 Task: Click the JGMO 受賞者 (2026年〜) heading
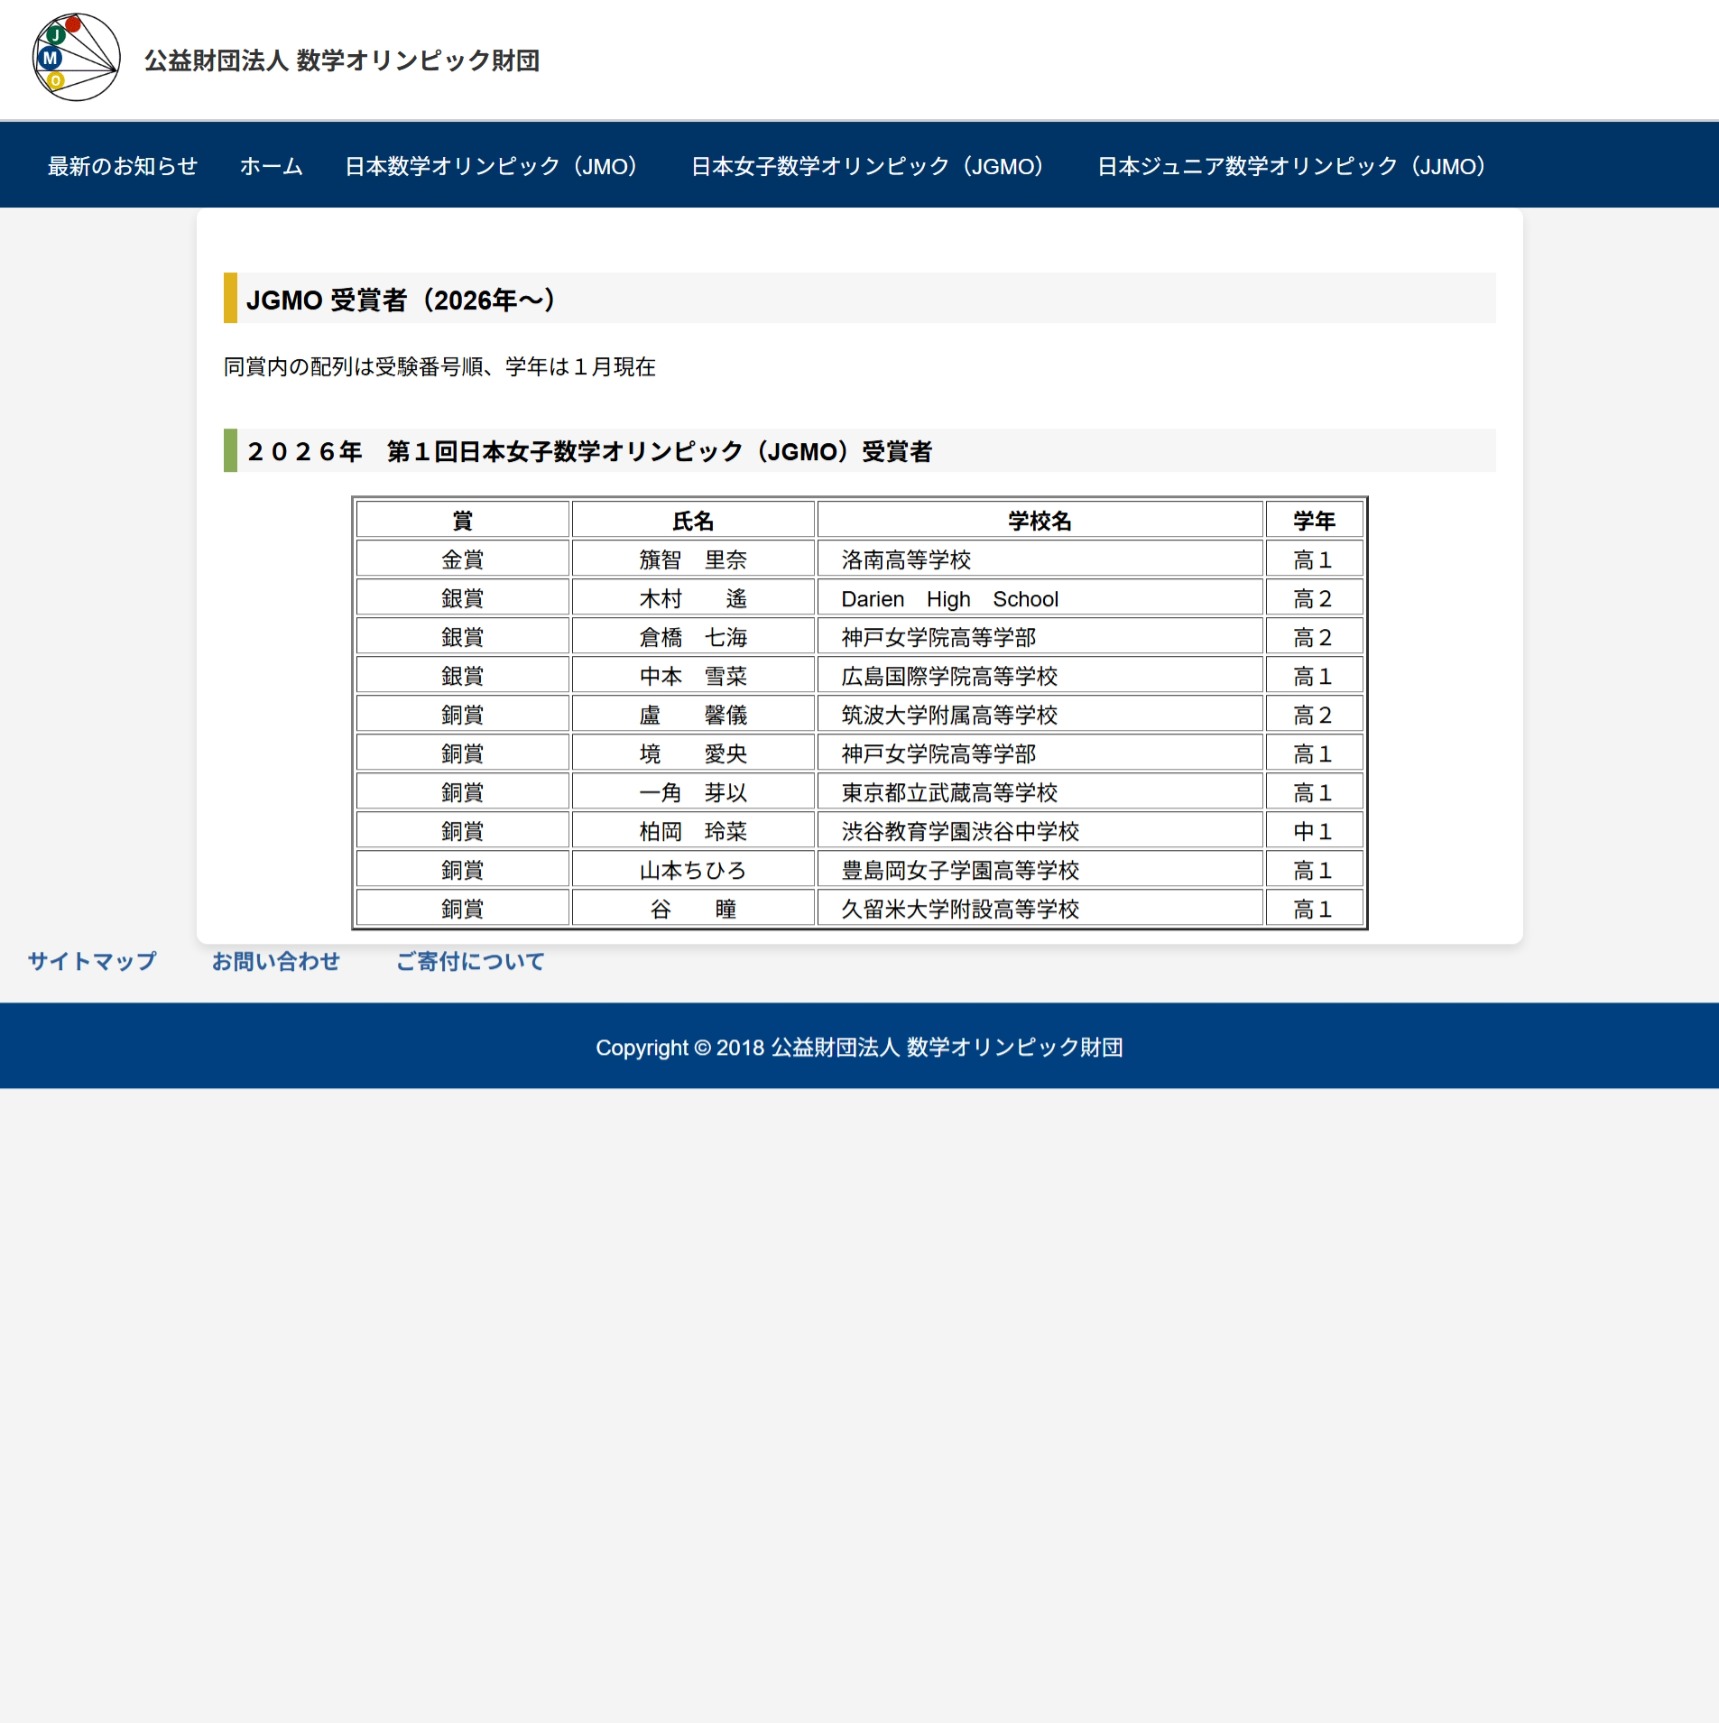coord(401,300)
